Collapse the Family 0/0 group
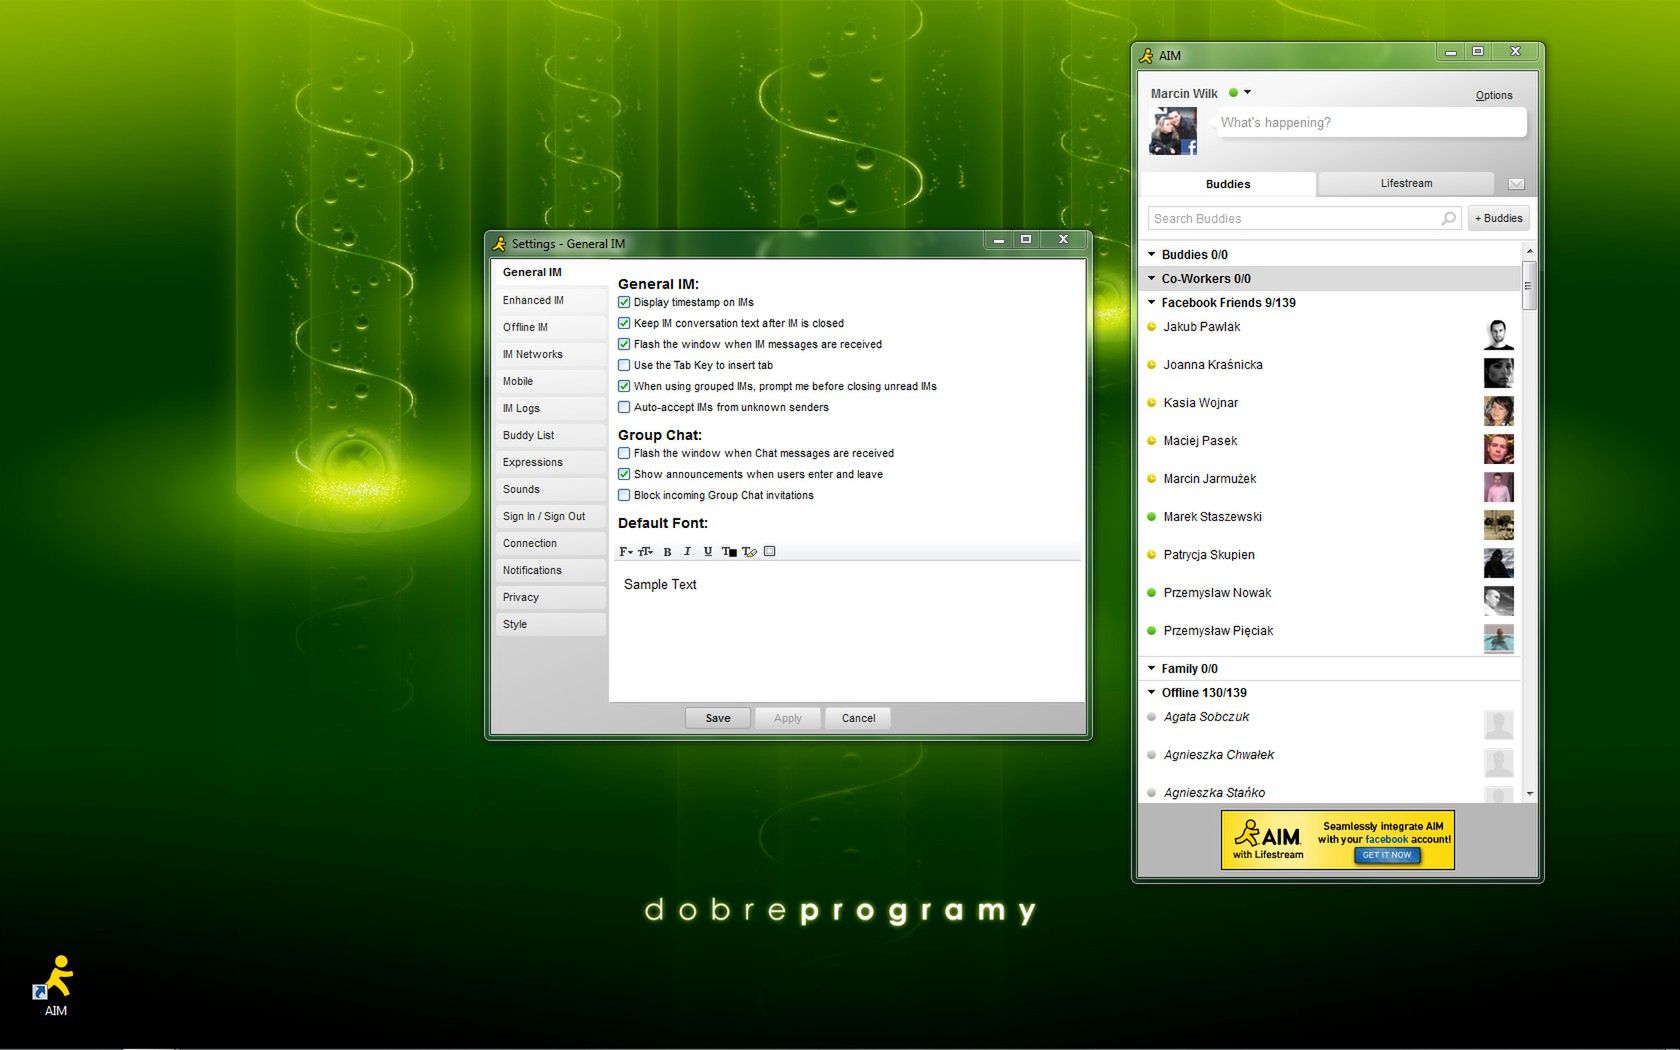The image size is (1680, 1050). pos(1151,668)
